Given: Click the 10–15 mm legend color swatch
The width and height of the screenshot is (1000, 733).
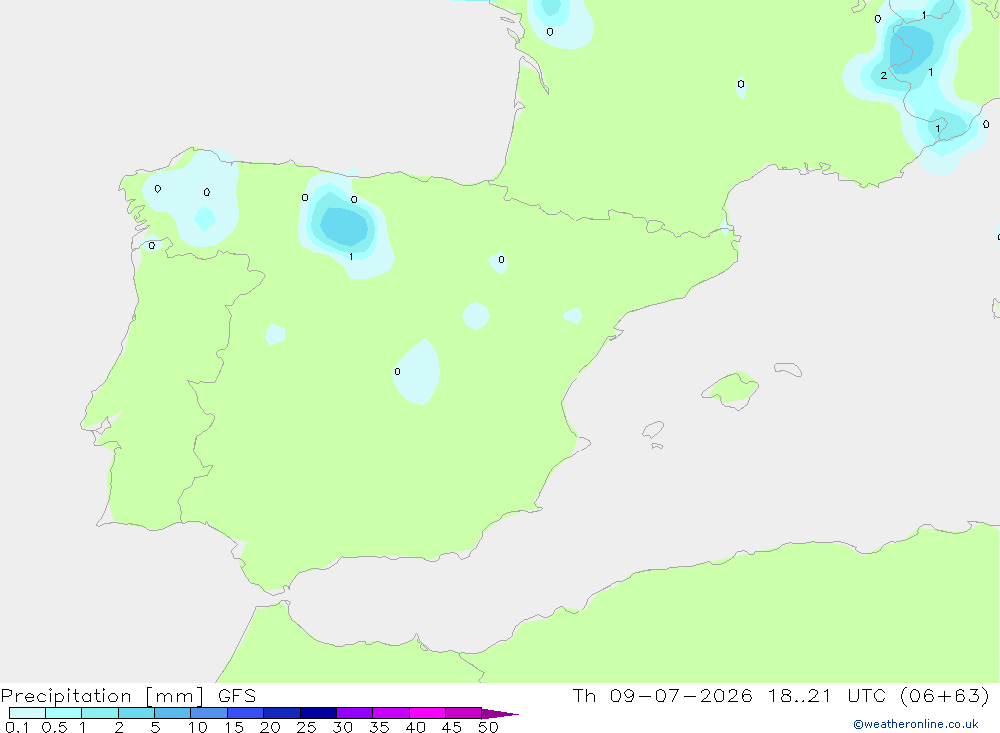Looking at the screenshot, I should (x=209, y=713).
